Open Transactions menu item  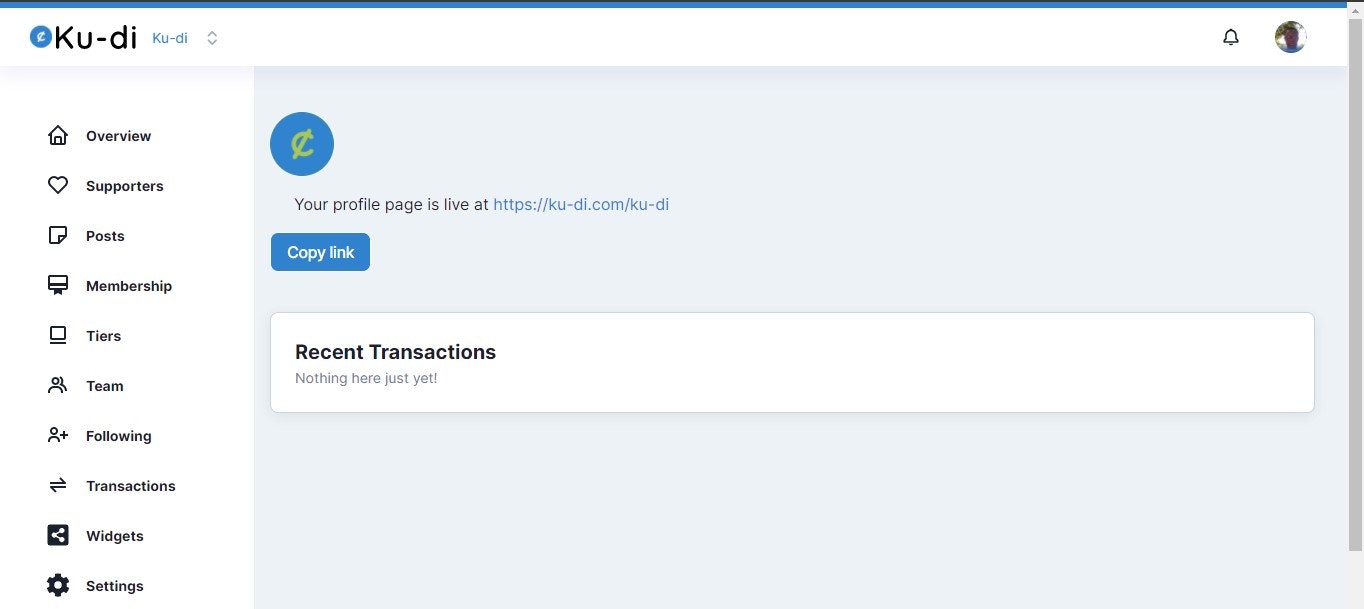[130, 486]
